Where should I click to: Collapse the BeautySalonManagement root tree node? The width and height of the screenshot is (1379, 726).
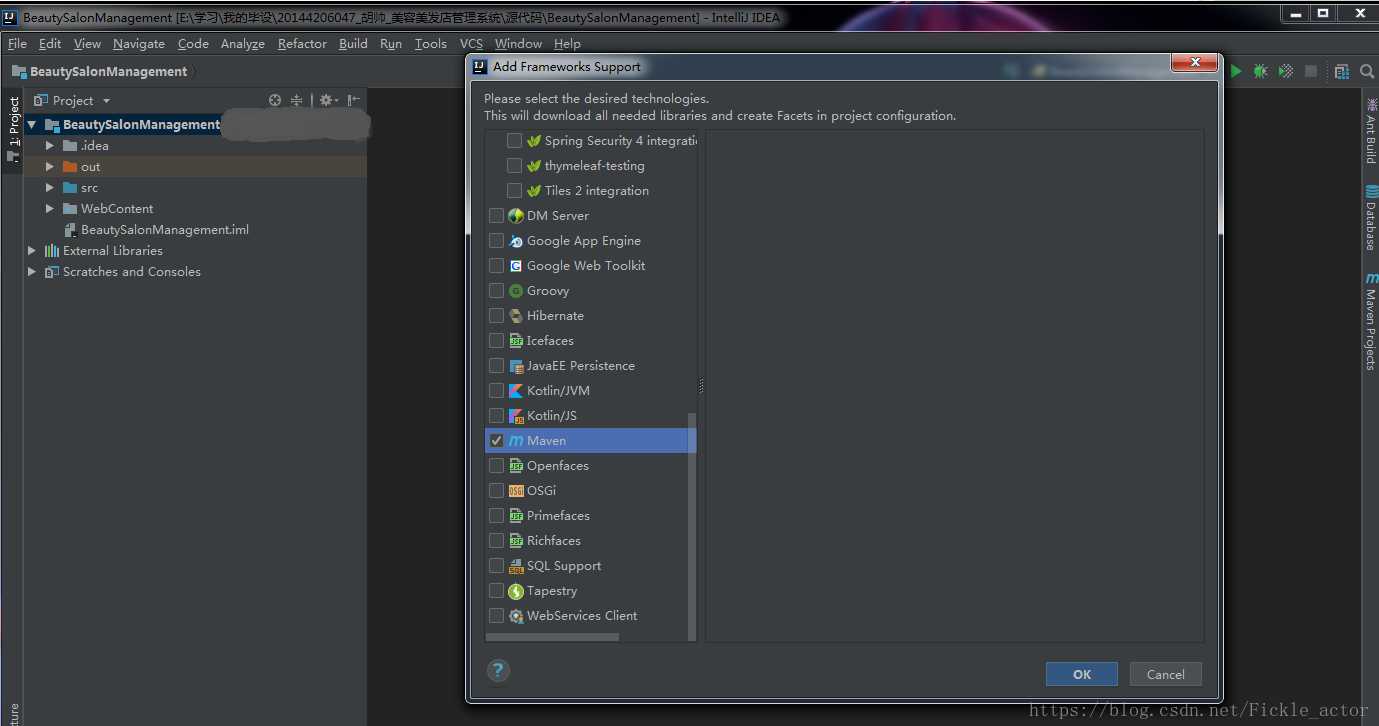pos(32,125)
